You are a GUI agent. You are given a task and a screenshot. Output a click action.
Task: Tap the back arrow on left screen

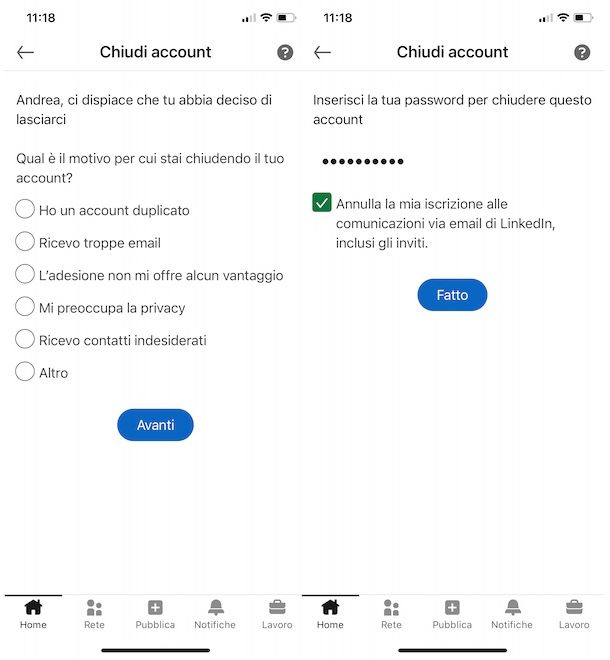pos(25,52)
